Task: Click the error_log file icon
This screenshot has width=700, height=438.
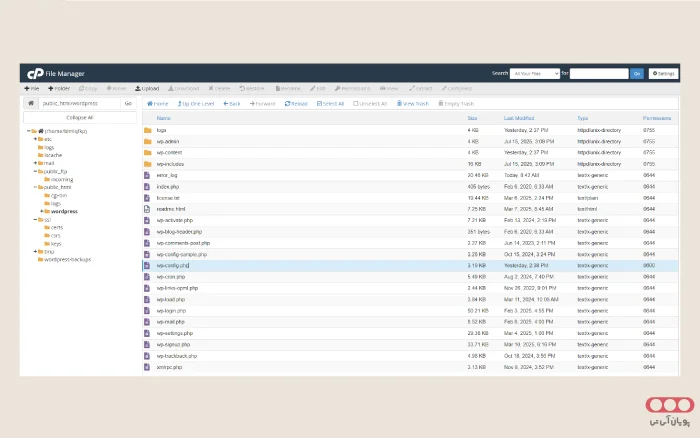Action: pyautogui.click(x=147, y=175)
